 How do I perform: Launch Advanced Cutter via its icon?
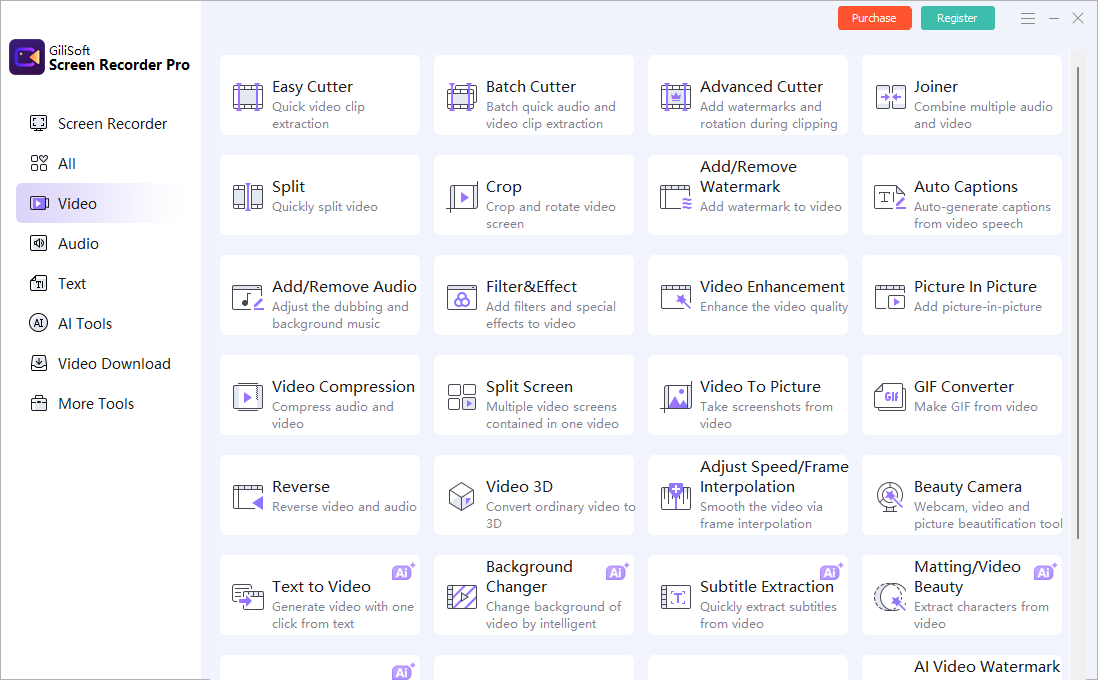(676, 97)
